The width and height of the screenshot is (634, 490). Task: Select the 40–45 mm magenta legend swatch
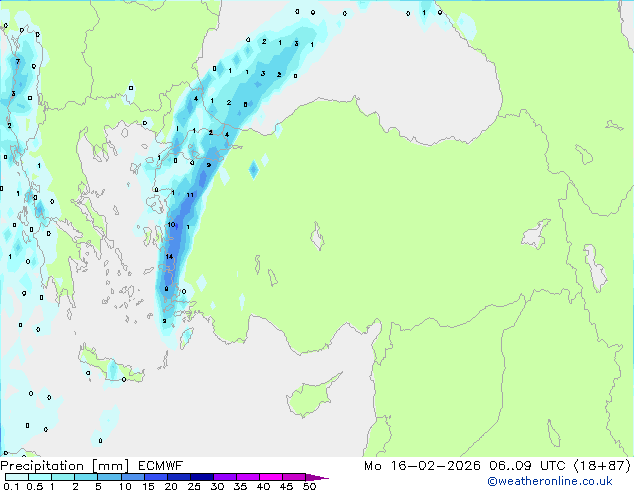[270, 477]
